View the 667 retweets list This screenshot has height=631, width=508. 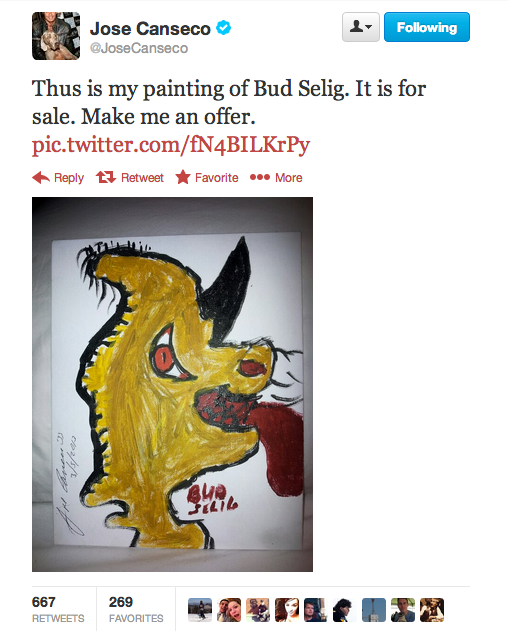(58, 609)
